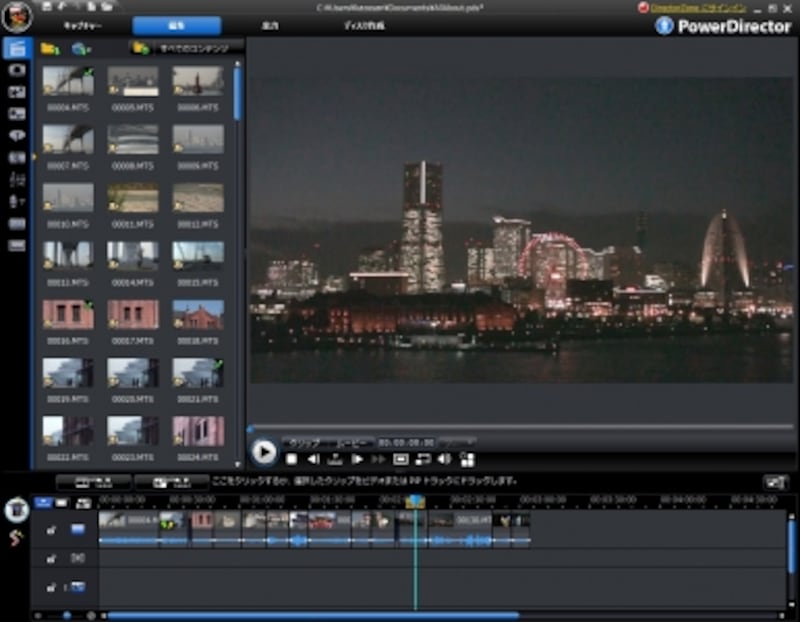
Task: Click the import media folder icon
Action: click(50, 48)
